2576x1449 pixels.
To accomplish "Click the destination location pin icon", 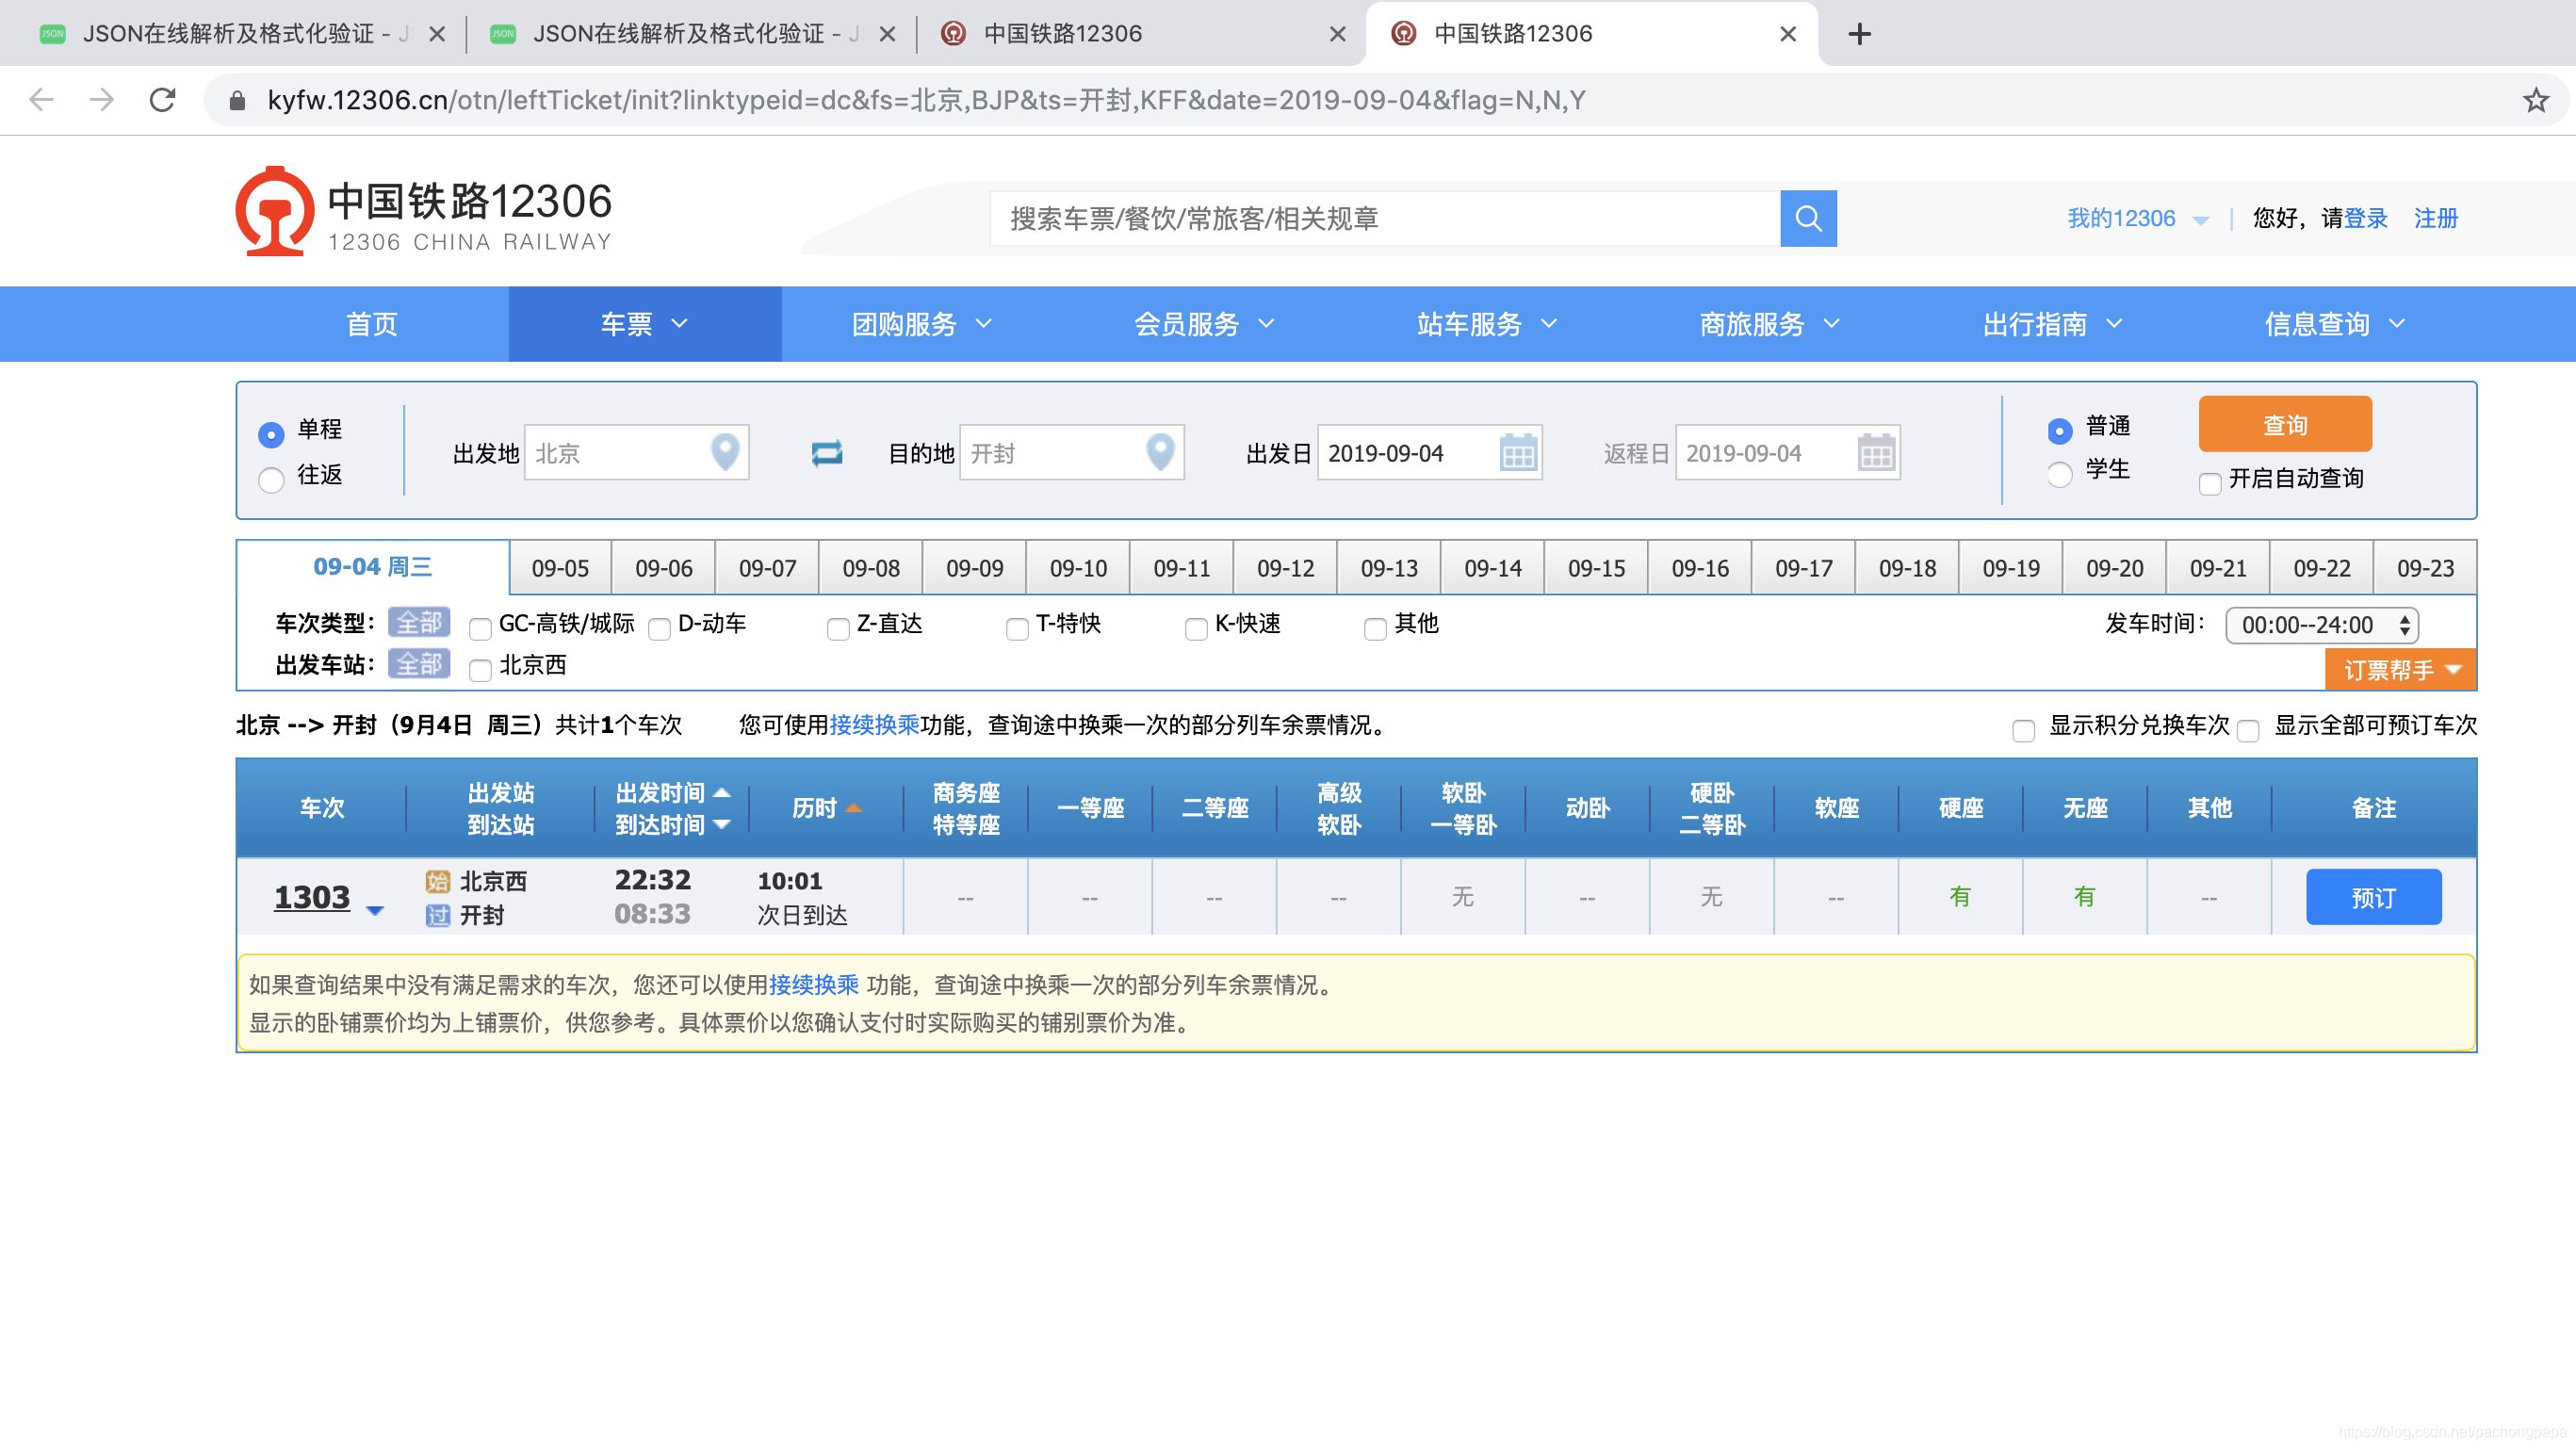I will 1157,451.
